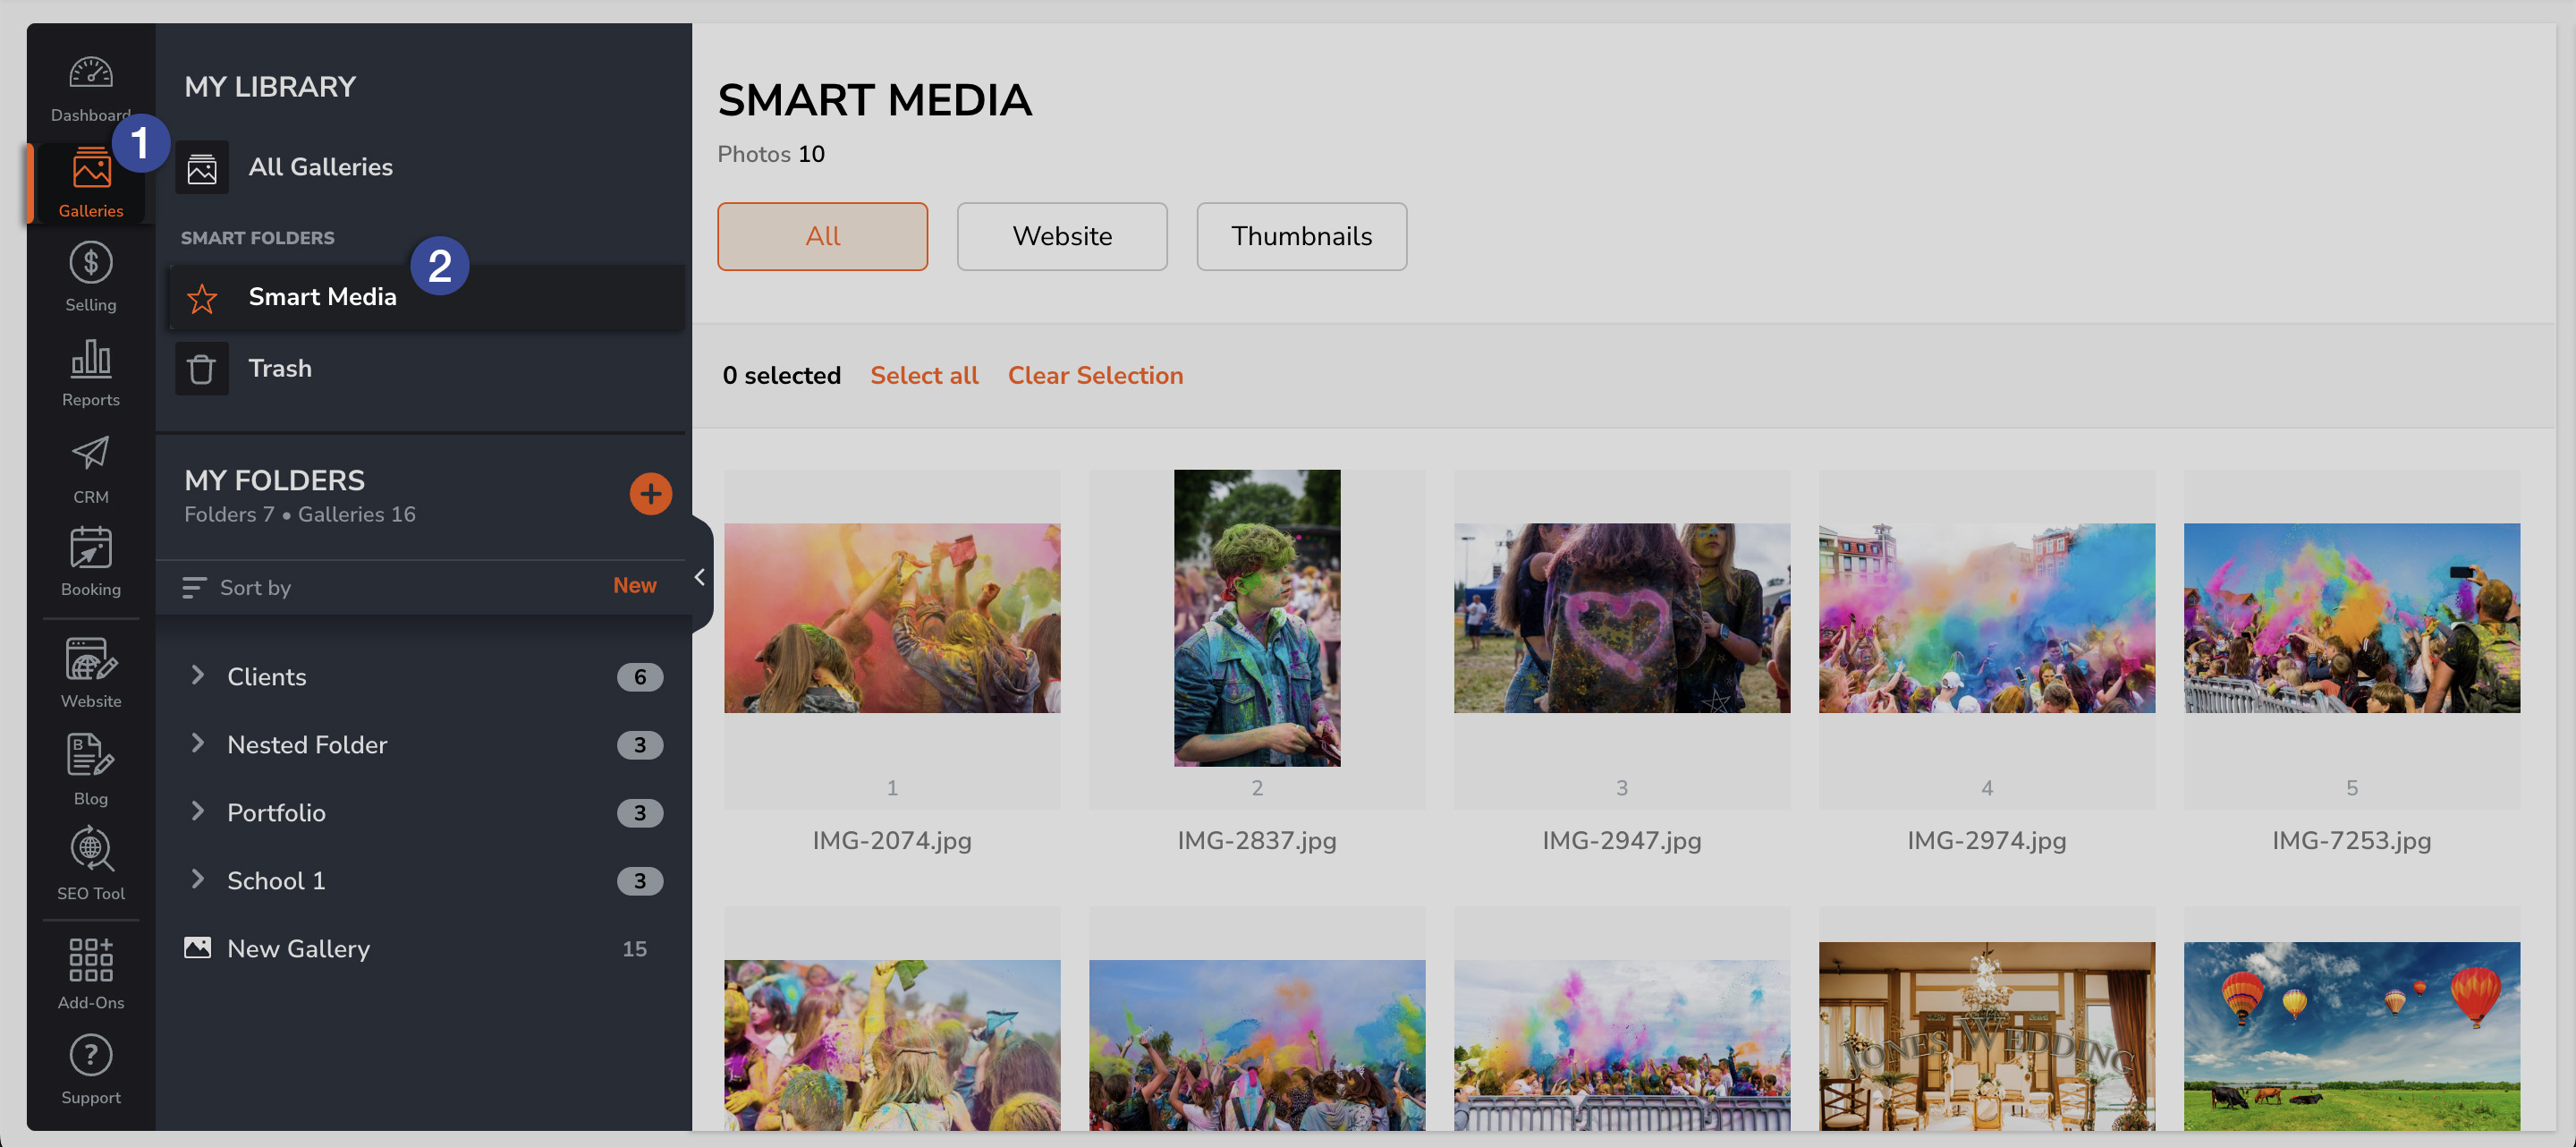
Task: Open the New Gallery item
Action: (x=422, y=948)
